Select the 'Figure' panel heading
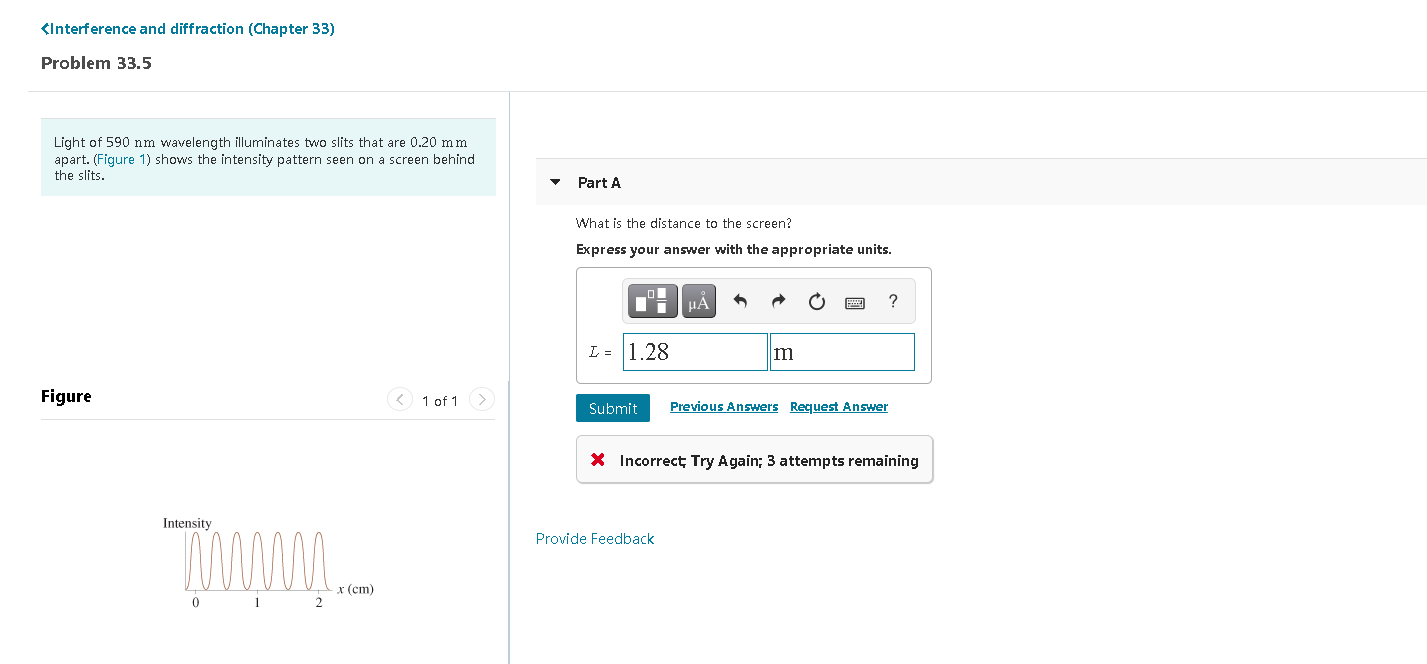The width and height of the screenshot is (1427, 664). (x=66, y=397)
